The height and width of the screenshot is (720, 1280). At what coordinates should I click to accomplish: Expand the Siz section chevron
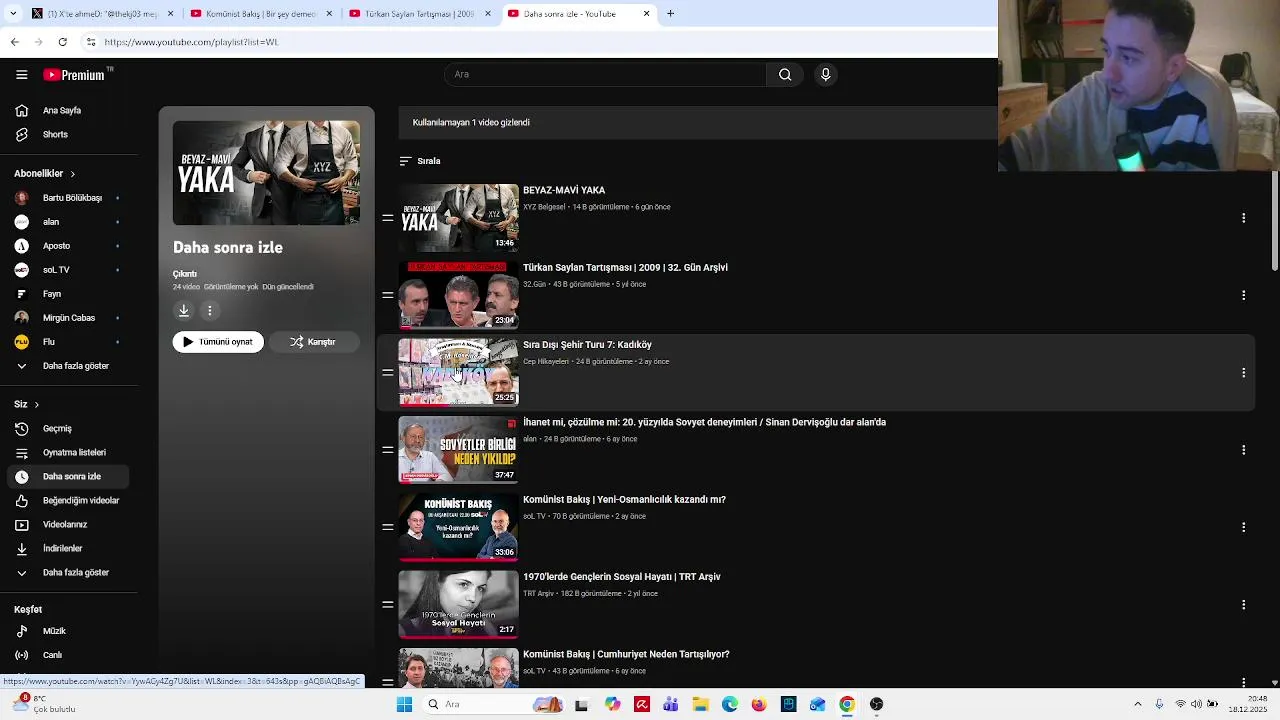[x=36, y=404]
